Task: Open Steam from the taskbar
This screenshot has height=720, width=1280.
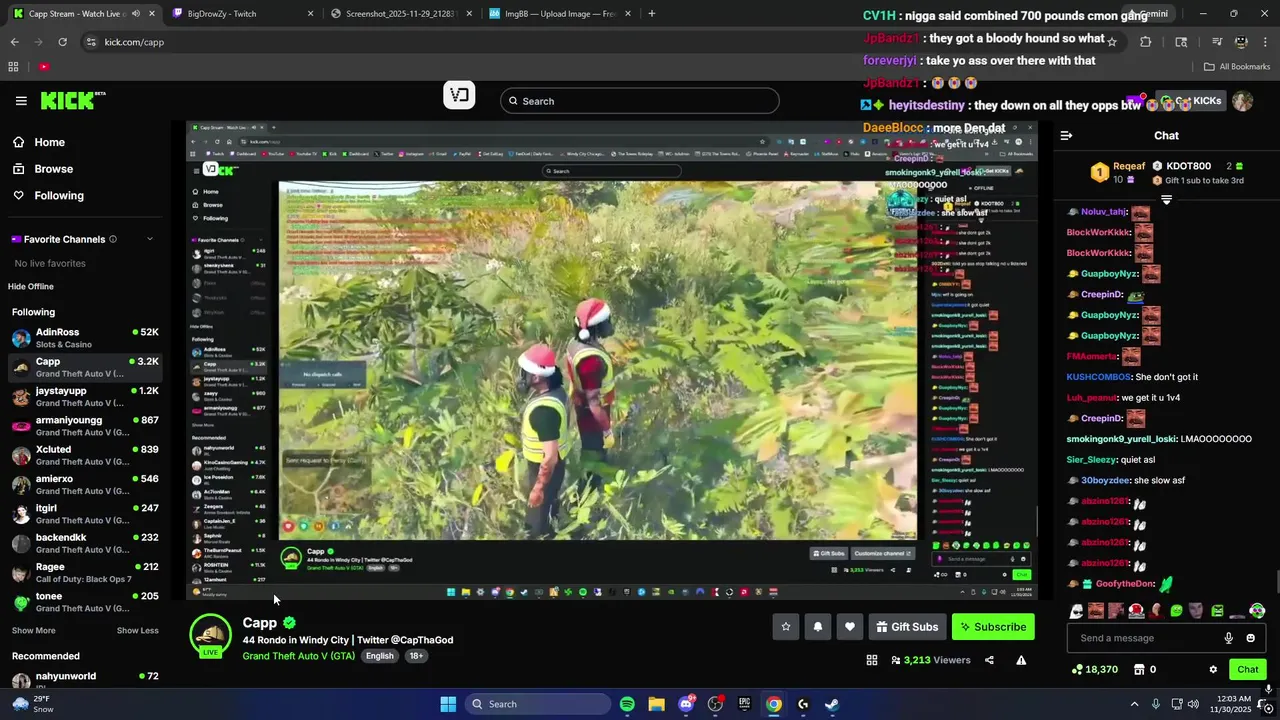Action: [832, 704]
